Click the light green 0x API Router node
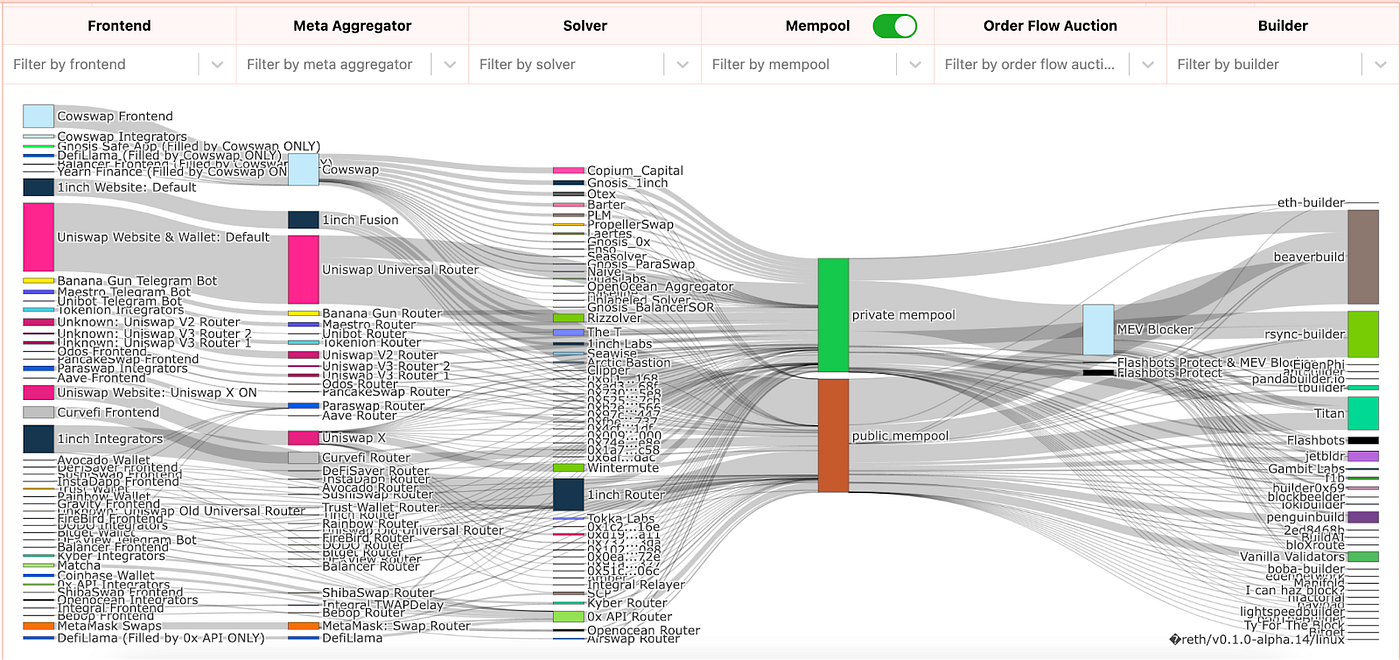1400x660 pixels. click(568, 617)
